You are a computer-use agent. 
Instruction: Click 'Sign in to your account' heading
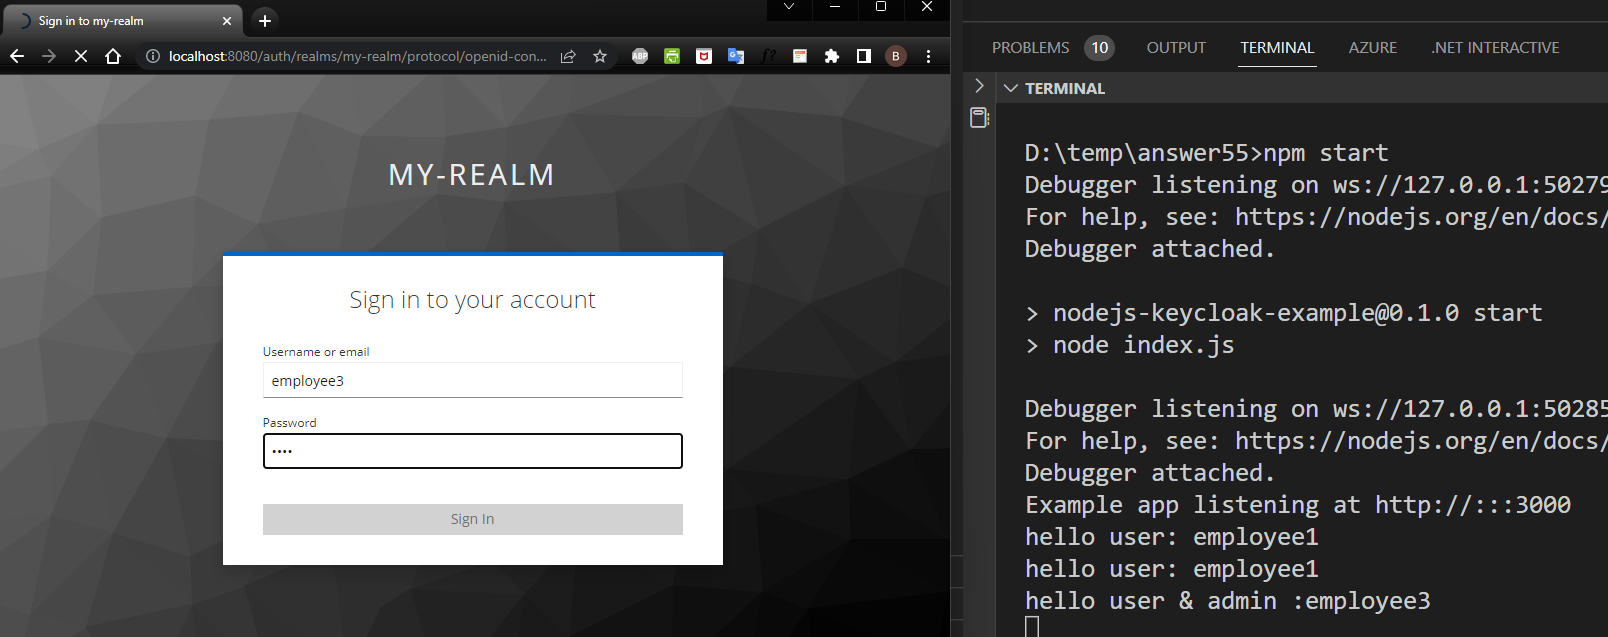coord(472,300)
